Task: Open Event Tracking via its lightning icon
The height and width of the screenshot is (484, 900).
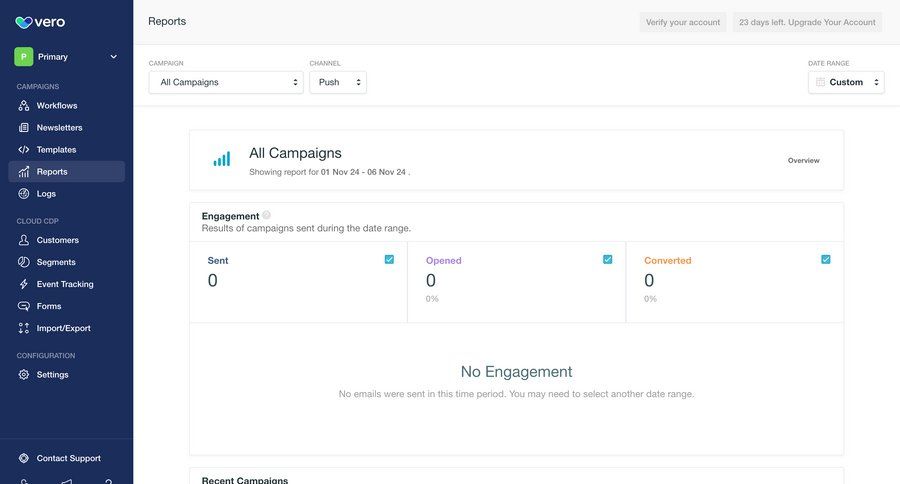Action: click(24, 284)
